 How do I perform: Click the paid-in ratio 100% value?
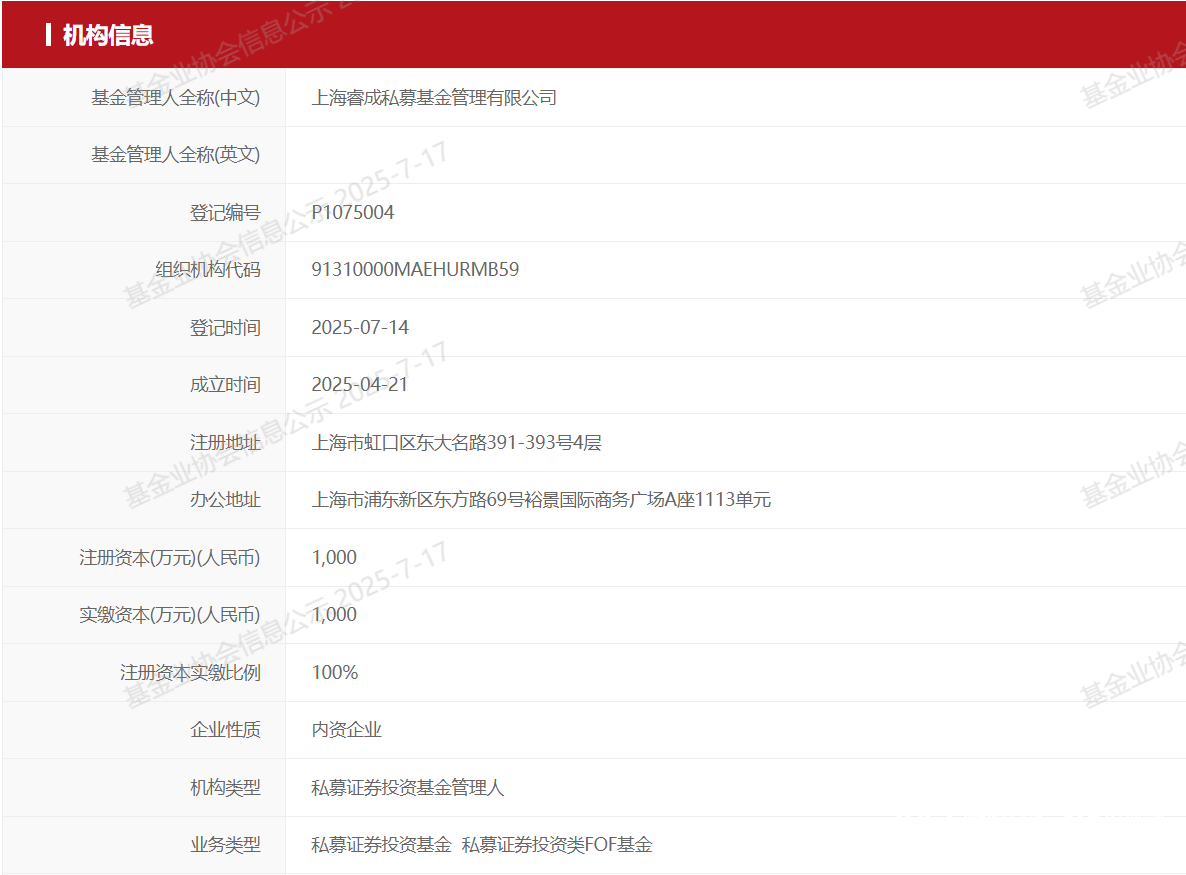(x=334, y=672)
